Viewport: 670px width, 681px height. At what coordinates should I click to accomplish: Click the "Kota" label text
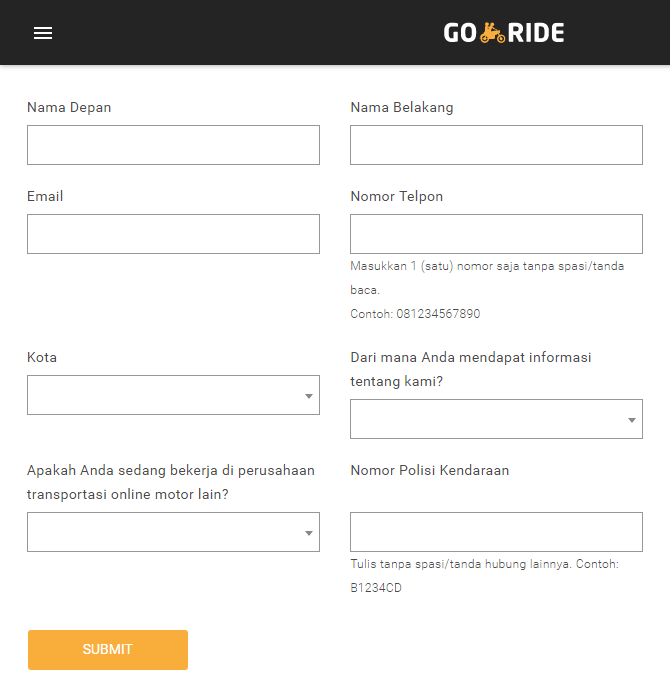(x=42, y=357)
